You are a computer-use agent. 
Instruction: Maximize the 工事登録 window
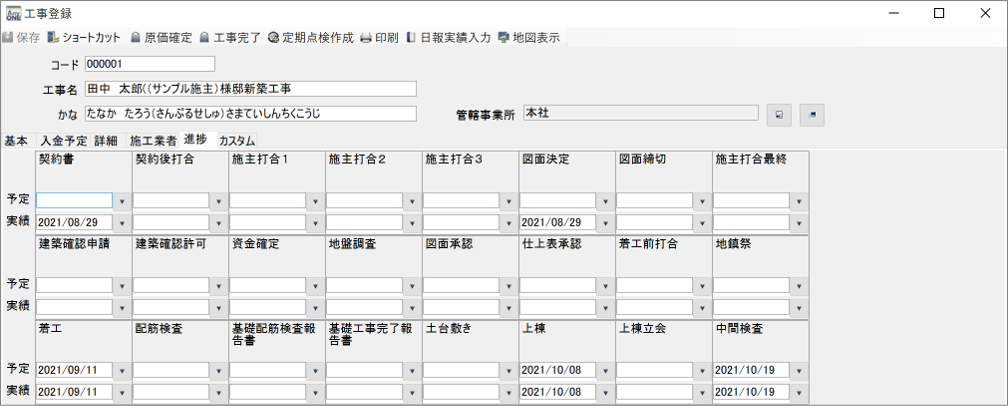[x=939, y=13]
